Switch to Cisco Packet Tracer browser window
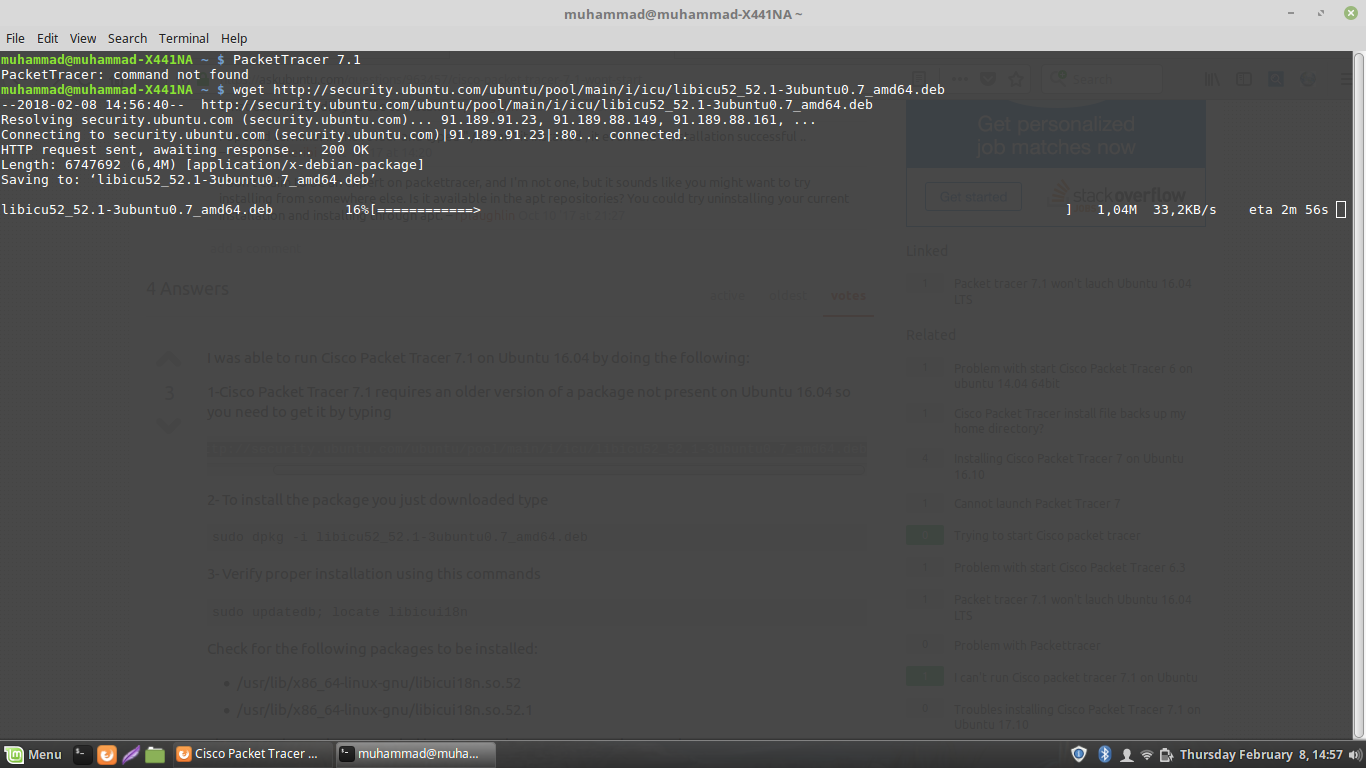The width and height of the screenshot is (1366, 768). click(x=250, y=754)
